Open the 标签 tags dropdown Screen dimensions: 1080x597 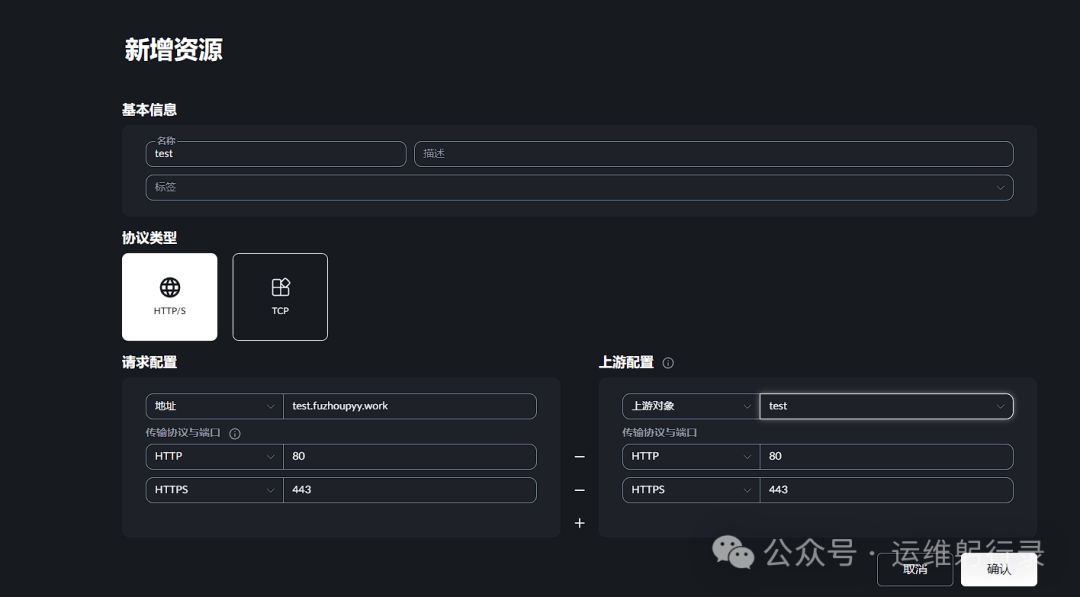pyautogui.click(x=579, y=187)
